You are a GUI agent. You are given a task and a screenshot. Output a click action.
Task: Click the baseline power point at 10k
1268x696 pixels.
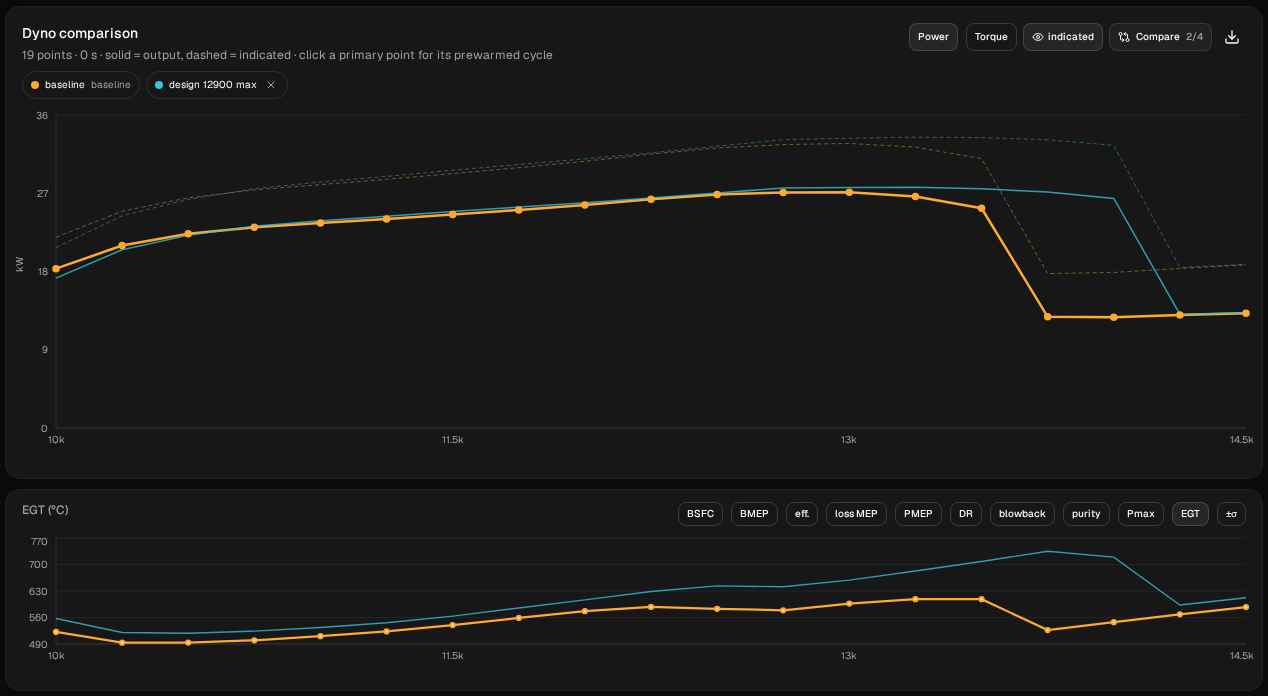pyautogui.click(x=56, y=269)
